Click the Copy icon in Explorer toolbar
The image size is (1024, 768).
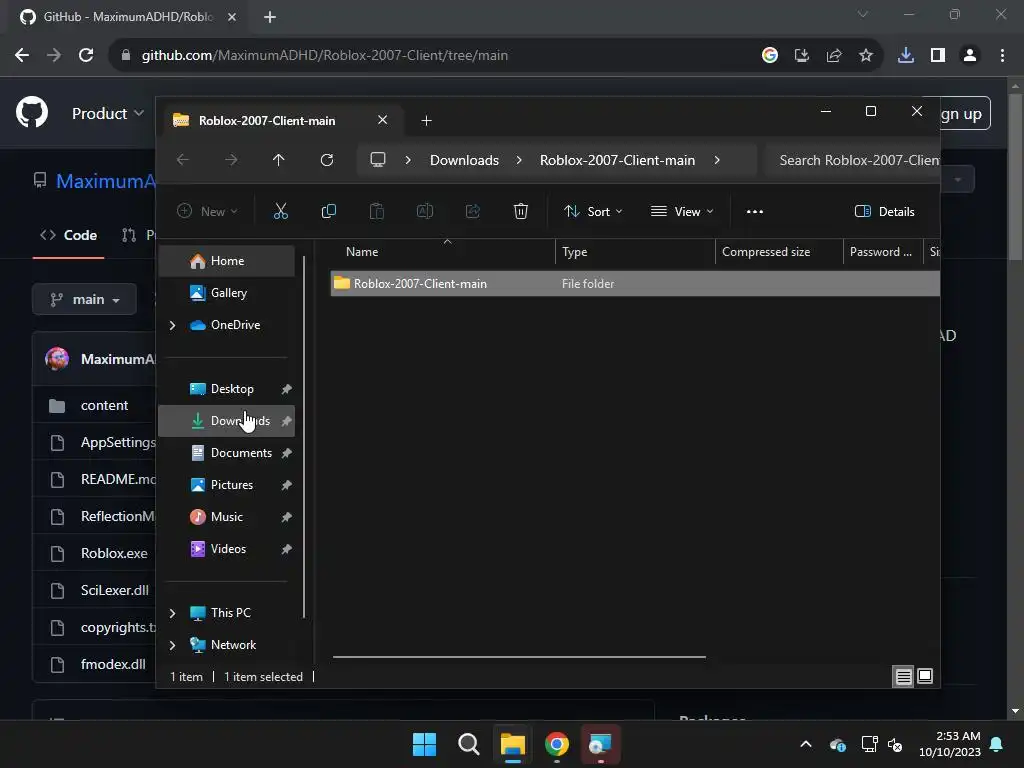point(328,211)
